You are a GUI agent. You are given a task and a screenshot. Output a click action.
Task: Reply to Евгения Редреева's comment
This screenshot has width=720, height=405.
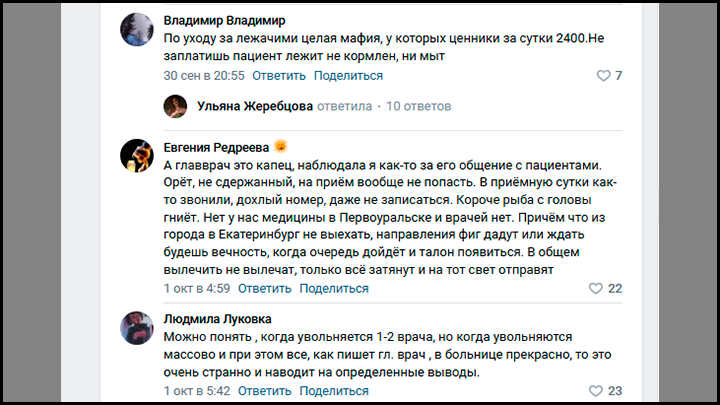(265, 288)
